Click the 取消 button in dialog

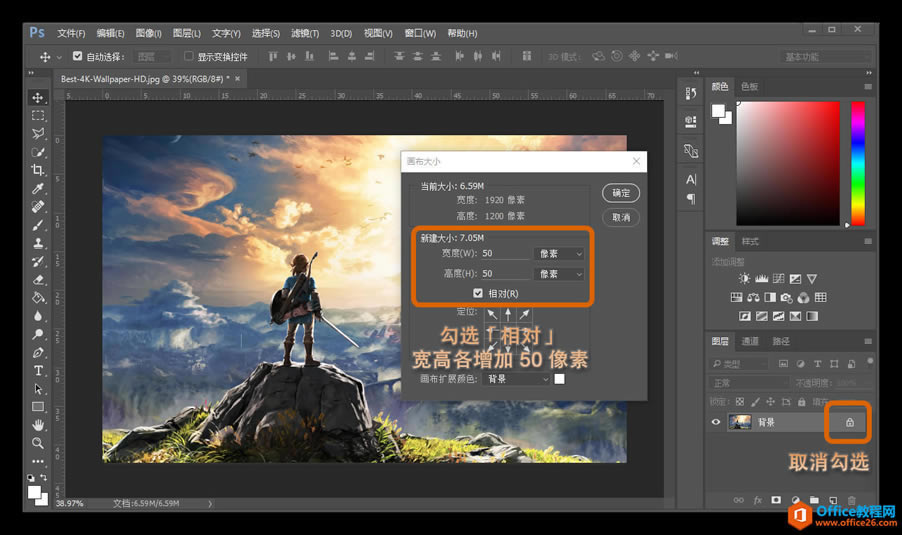click(621, 217)
